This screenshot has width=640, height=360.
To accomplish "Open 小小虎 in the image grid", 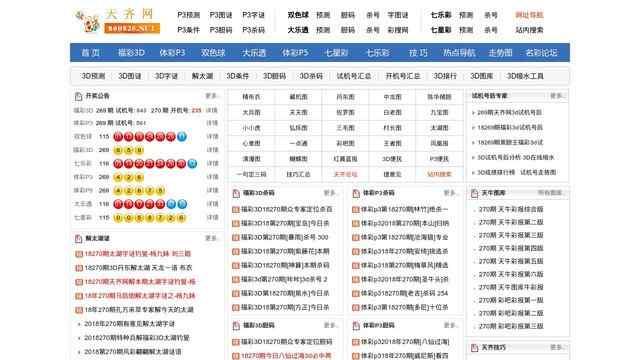I will 251,128.
